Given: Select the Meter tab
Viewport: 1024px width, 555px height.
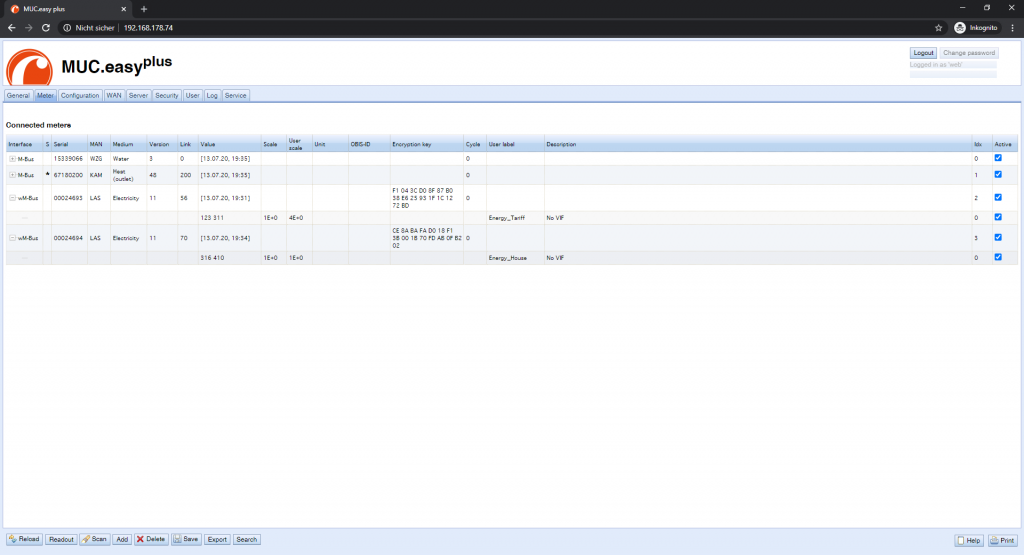Looking at the screenshot, I should click(x=45, y=95).
